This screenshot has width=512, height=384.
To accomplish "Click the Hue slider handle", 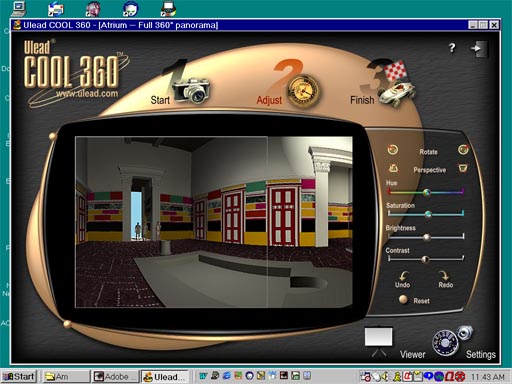I will pos(426,192).
